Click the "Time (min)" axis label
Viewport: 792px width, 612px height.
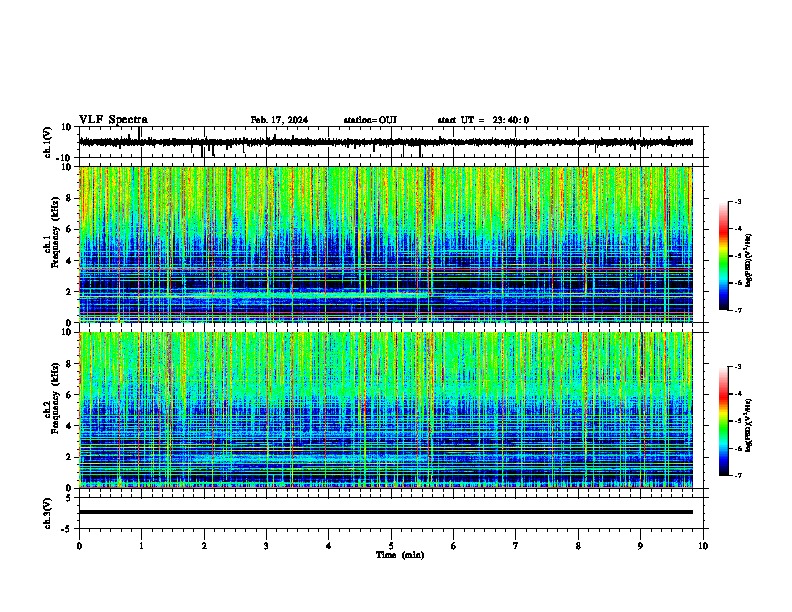point(400,555)
